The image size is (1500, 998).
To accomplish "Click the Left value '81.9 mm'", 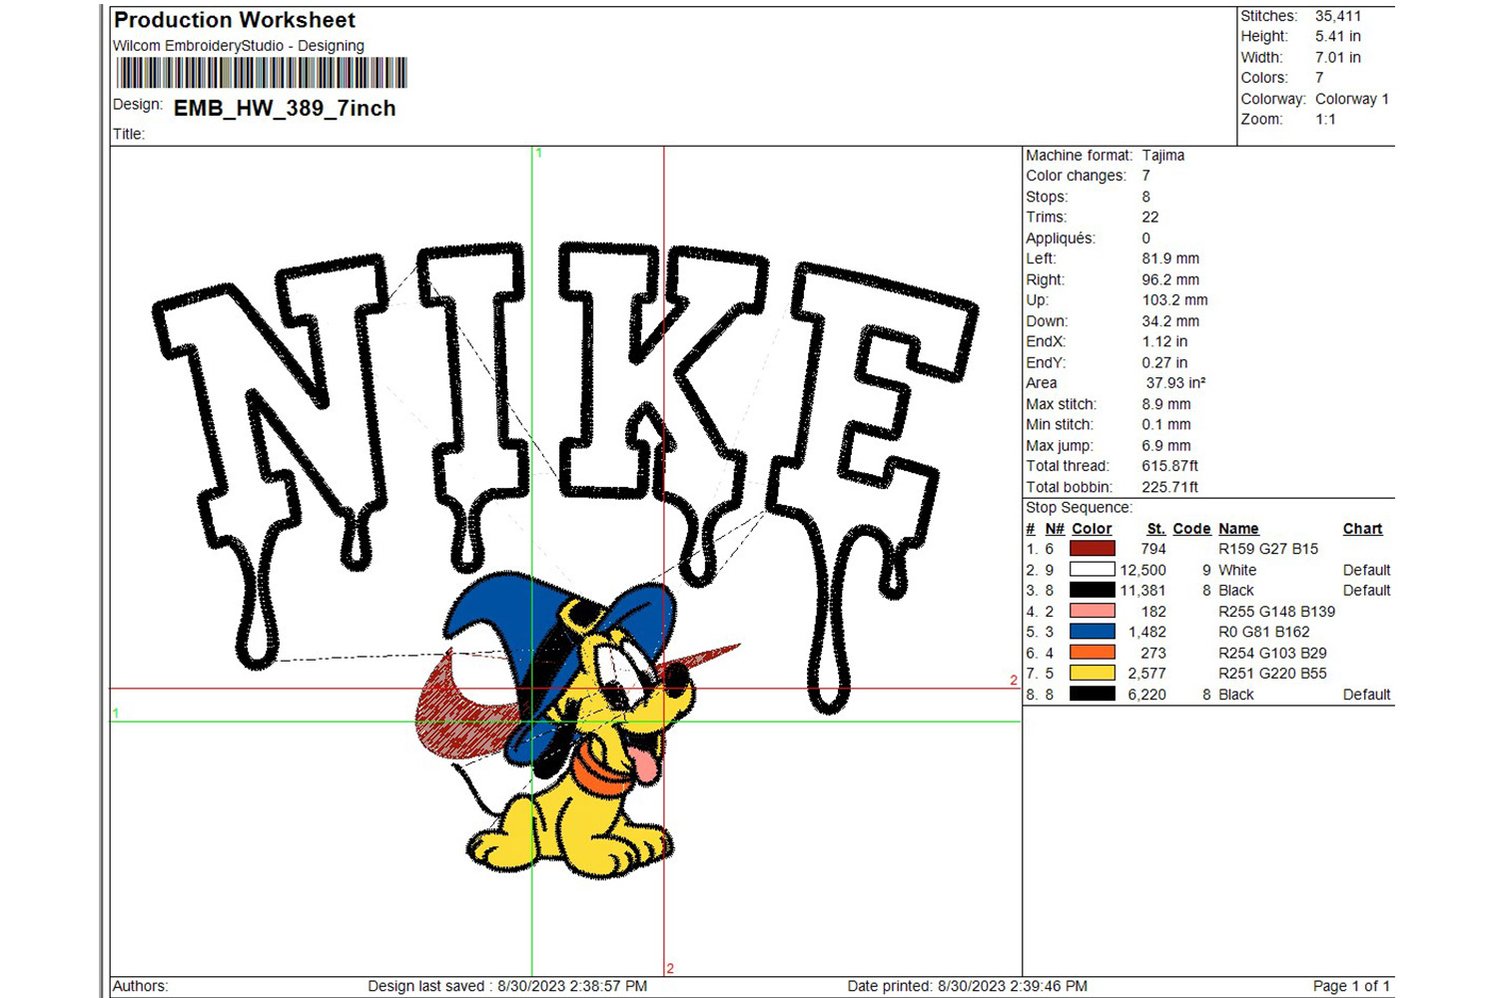I will pos(1171,258).
